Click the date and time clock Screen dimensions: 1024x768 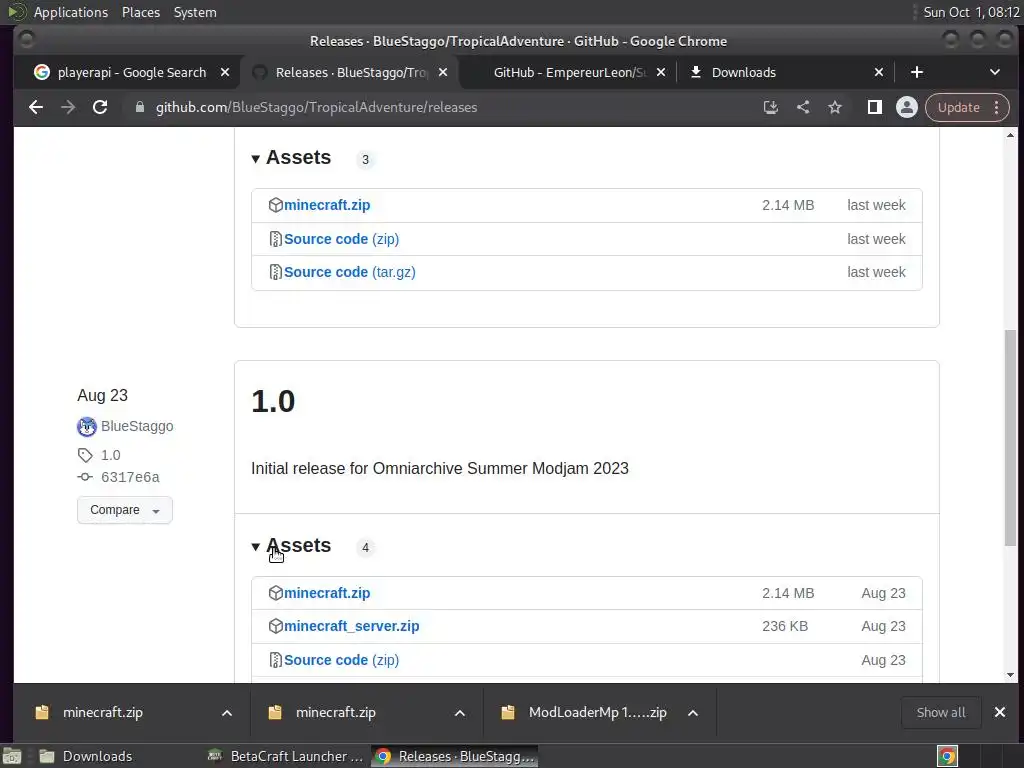(x=971, y=12)
